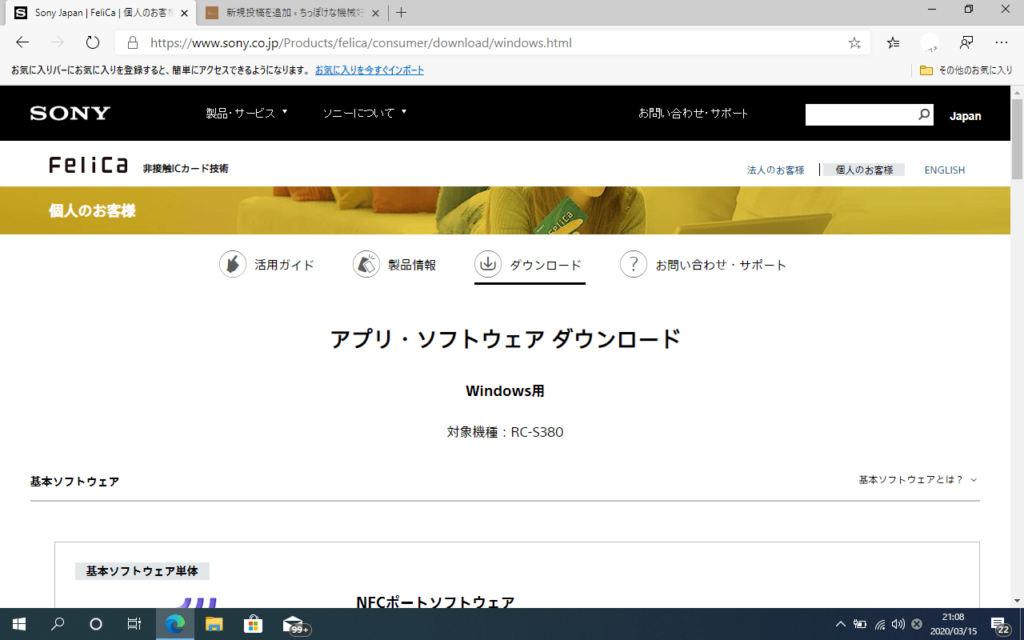The width and height of the screenshot is (1024, 640).
Task: Click 対象機種：RC-S380 text
Action: point(505,432)
